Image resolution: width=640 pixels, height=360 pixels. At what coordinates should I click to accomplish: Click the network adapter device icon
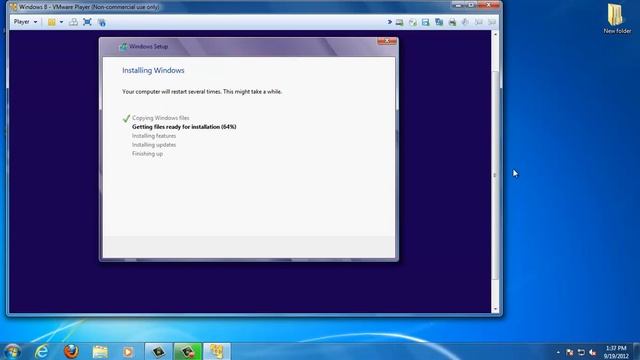click(x=439, y=22)
